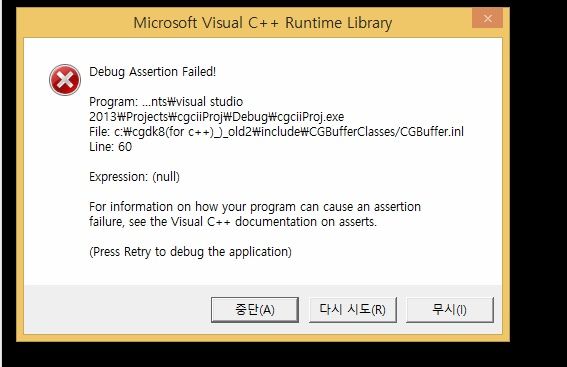The width and height of the screenshot is (567, 367).
Task: Click the Microsoft Visual C++ Runtime Library title
Action: point(263,23)
